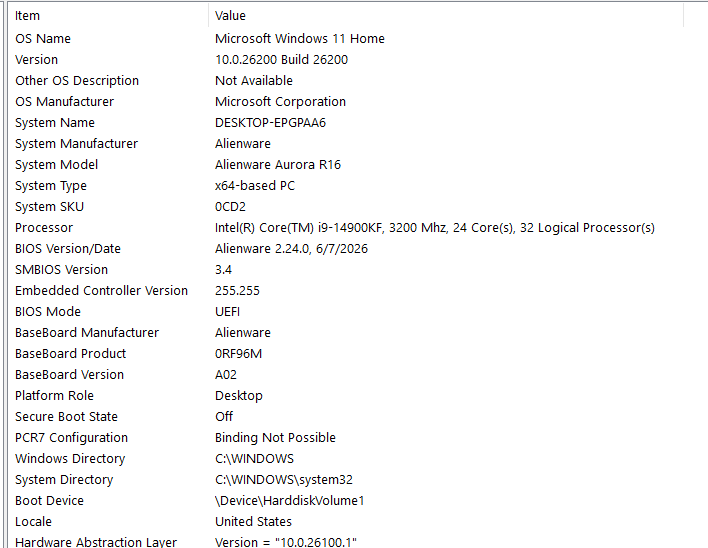
Task: Click value \Device\HarddiskVolume1
Action: (x=289, y=501)
